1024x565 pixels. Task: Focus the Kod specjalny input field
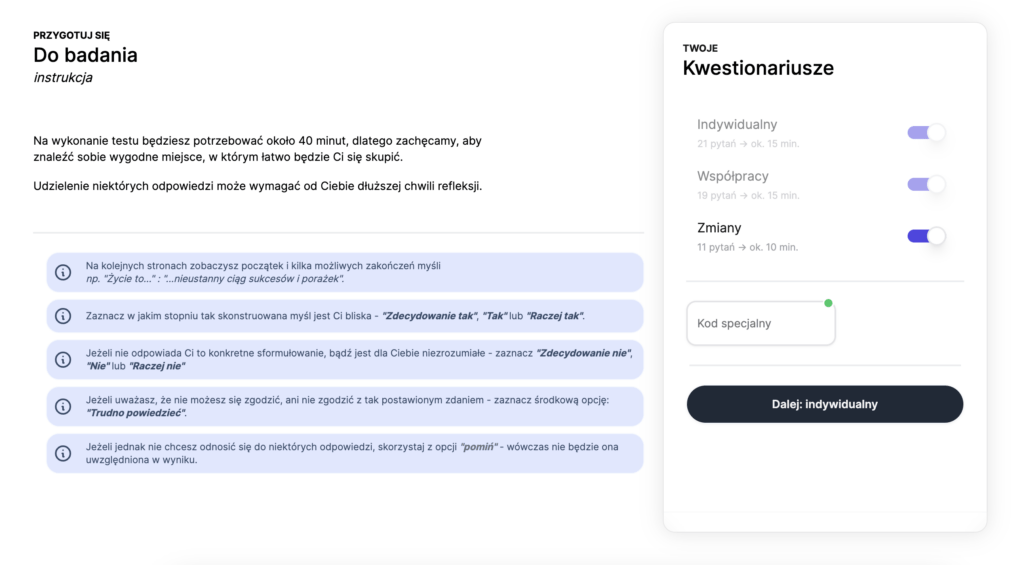coord(761,323)
